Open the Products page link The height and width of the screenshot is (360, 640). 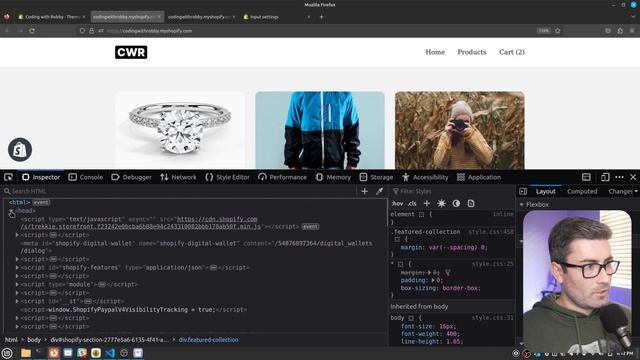point(472,52)
